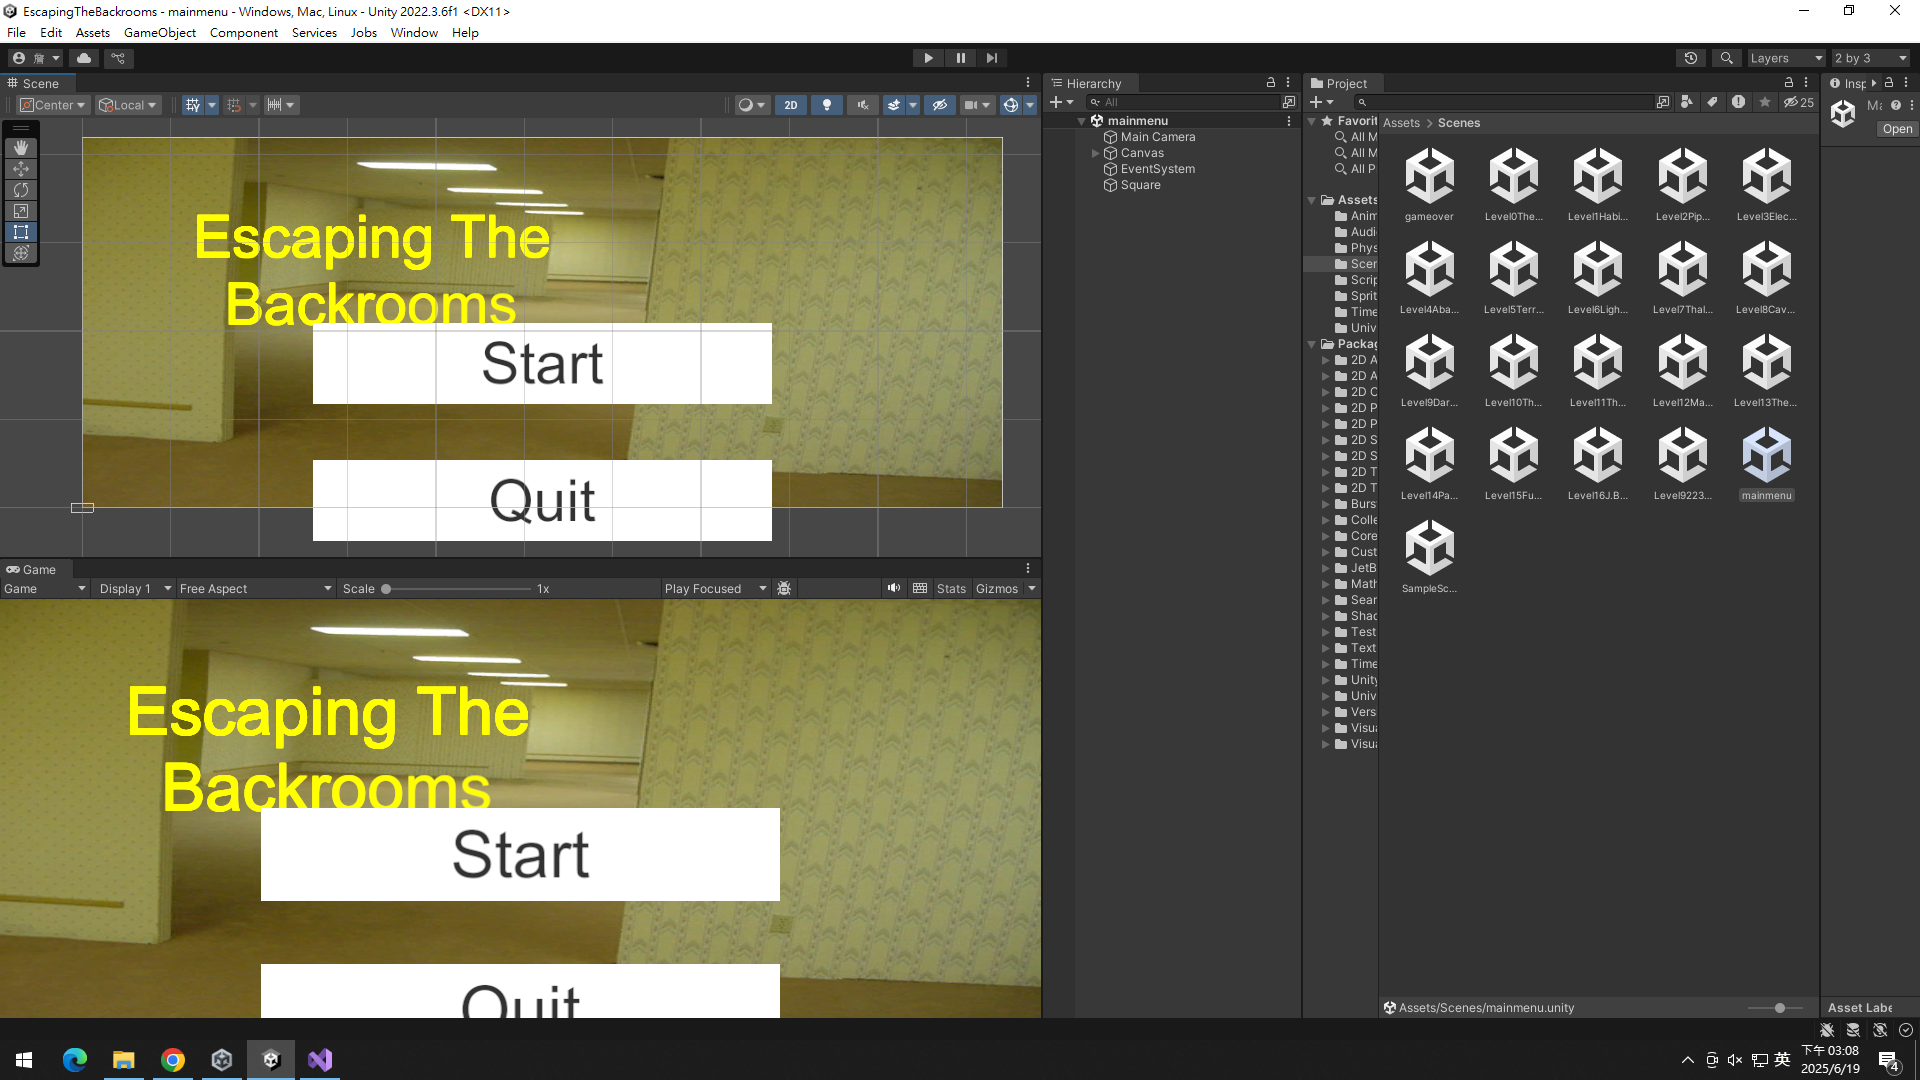Open the GameObject menu

point(160,32)
